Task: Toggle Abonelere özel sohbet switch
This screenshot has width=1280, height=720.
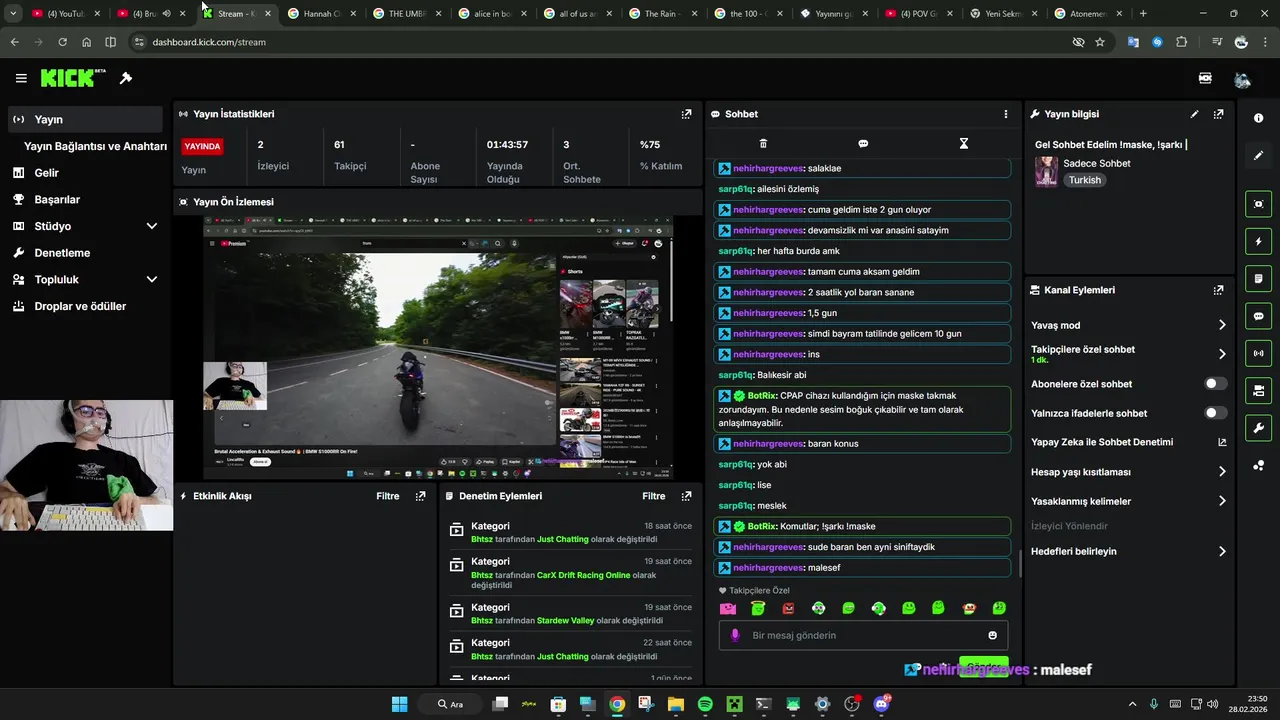Action: 1215,384
